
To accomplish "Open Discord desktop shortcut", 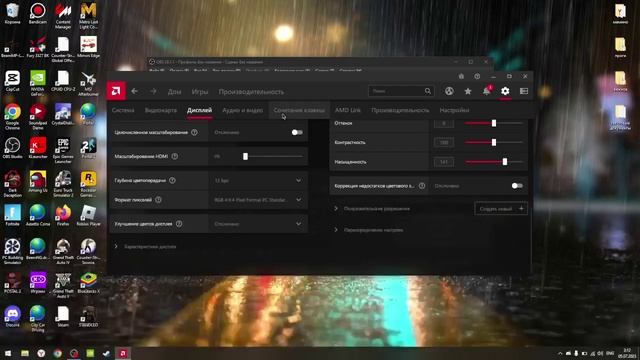I will click(13, 317).
